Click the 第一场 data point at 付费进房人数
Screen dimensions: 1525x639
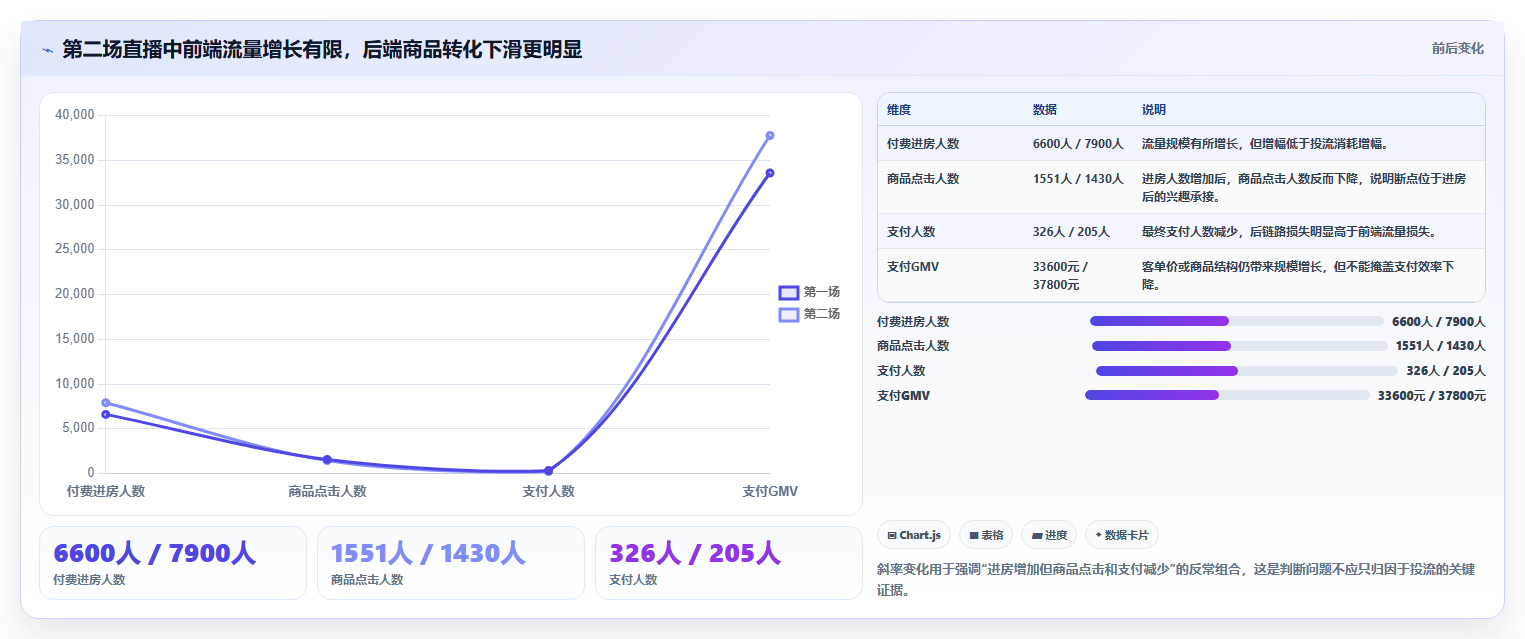tap(105, 414)
